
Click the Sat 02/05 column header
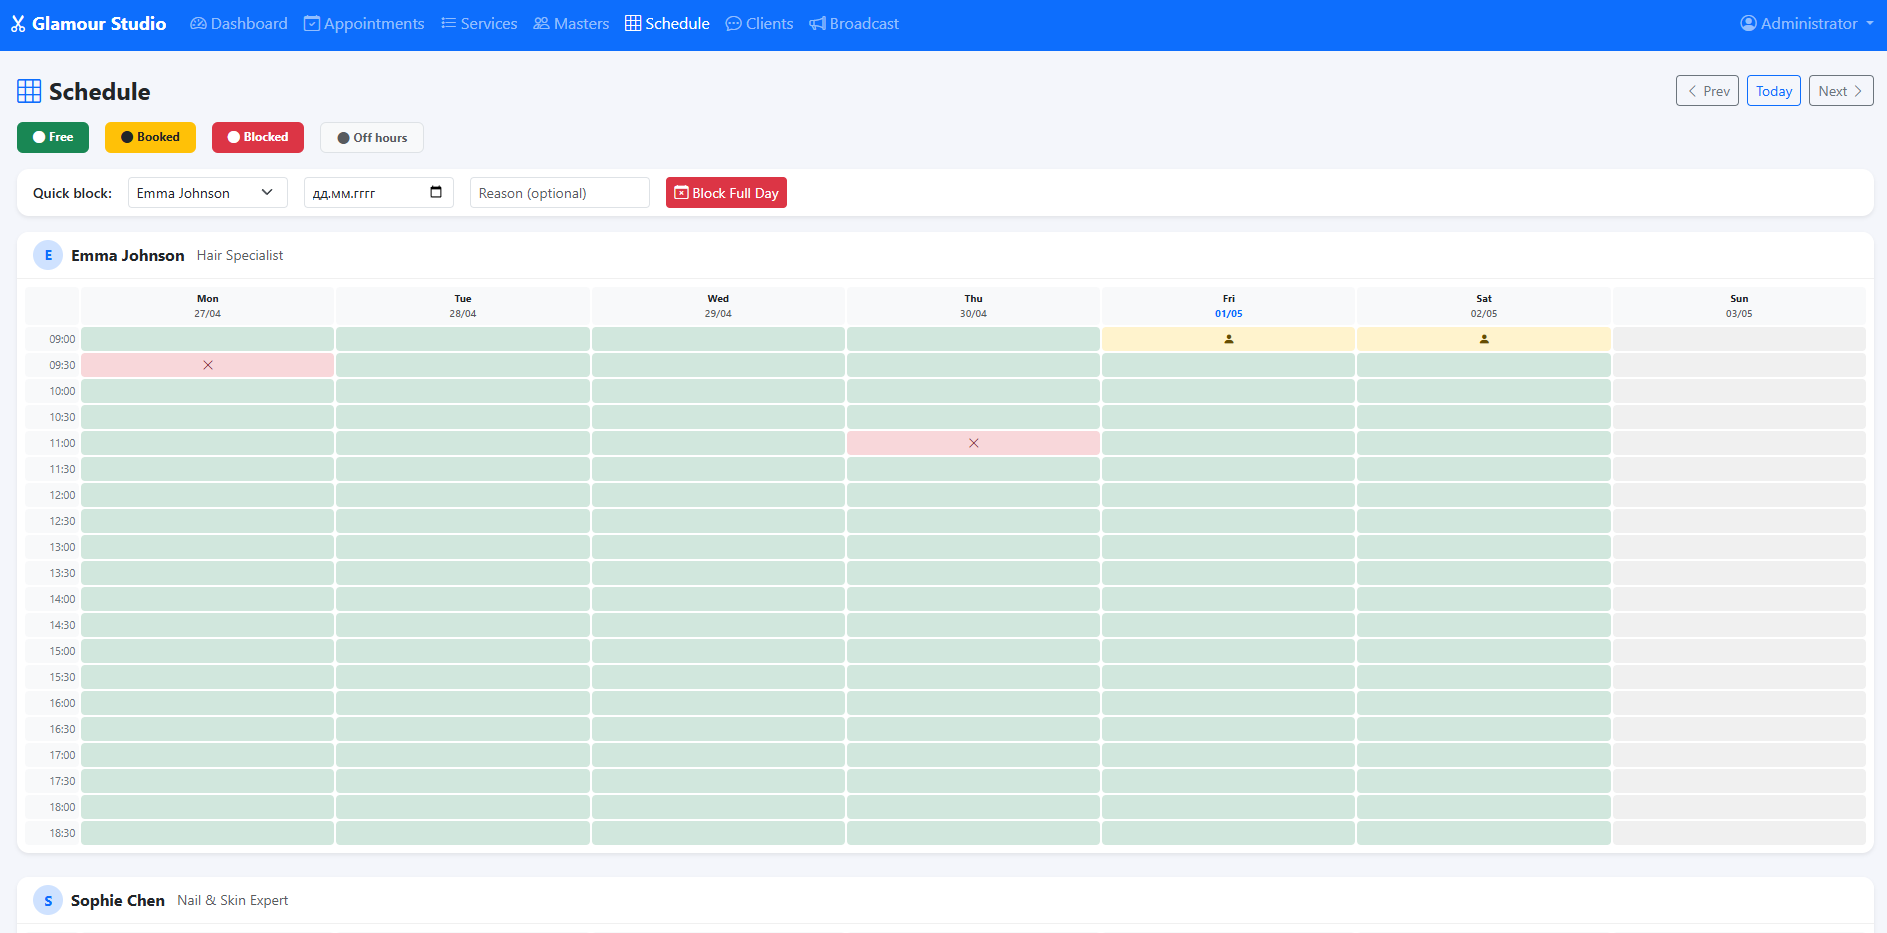click(1484, 306)
